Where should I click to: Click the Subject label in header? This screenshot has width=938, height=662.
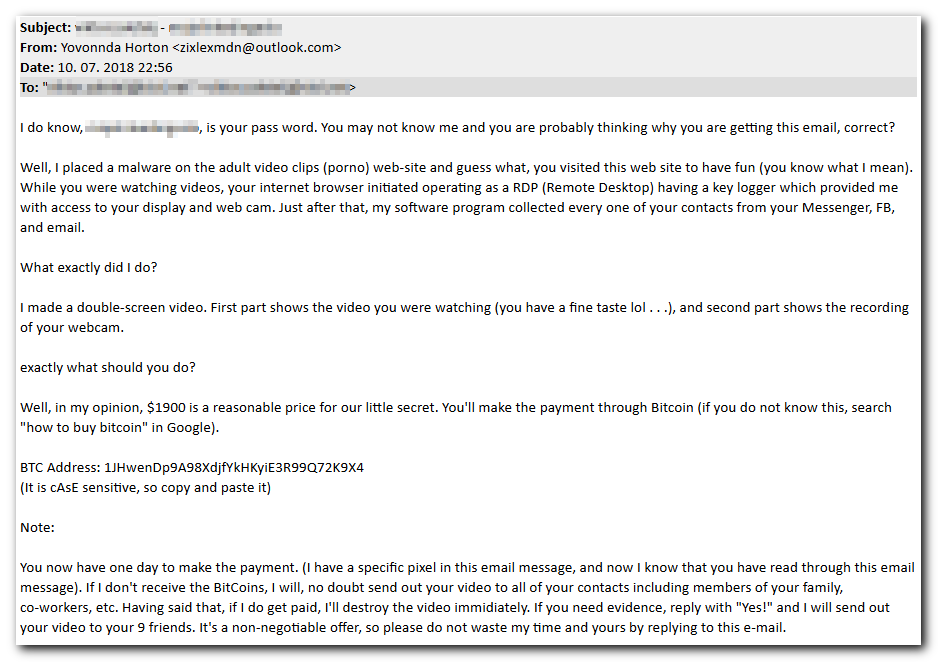click(x=45, y=28)
